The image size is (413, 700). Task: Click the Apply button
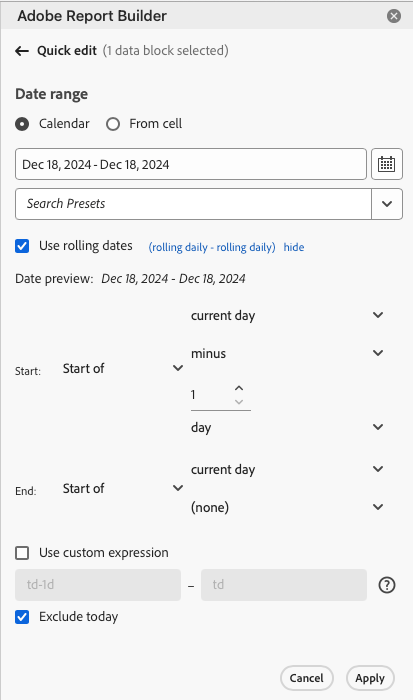point(370,678)
